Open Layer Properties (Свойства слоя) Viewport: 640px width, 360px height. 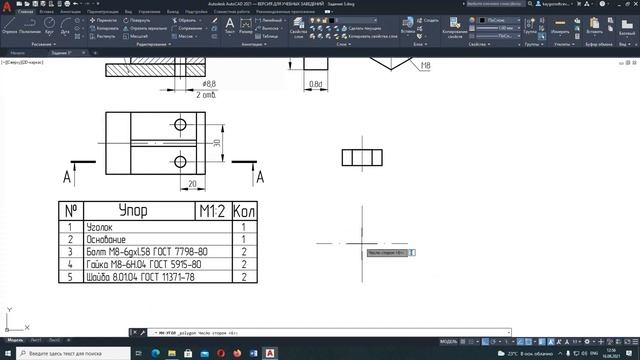point(299,28)
